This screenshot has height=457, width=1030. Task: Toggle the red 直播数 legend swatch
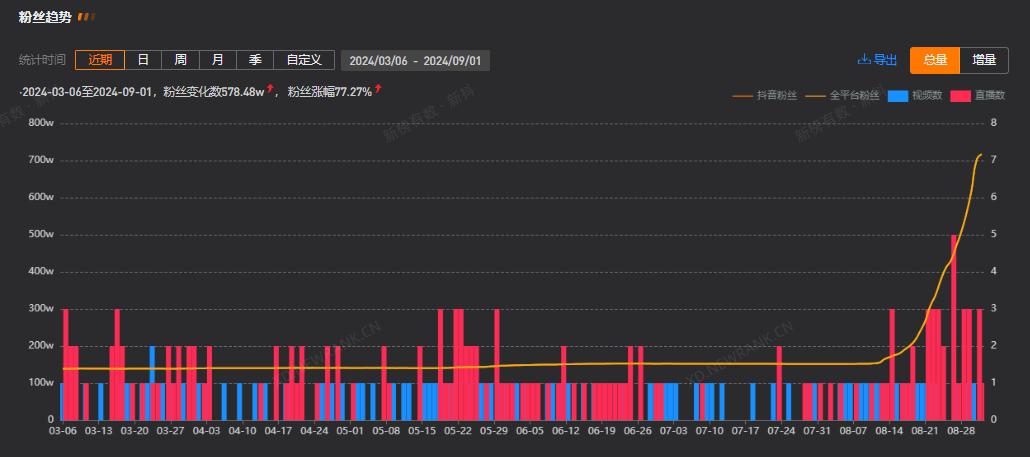(x=960, y=96)
